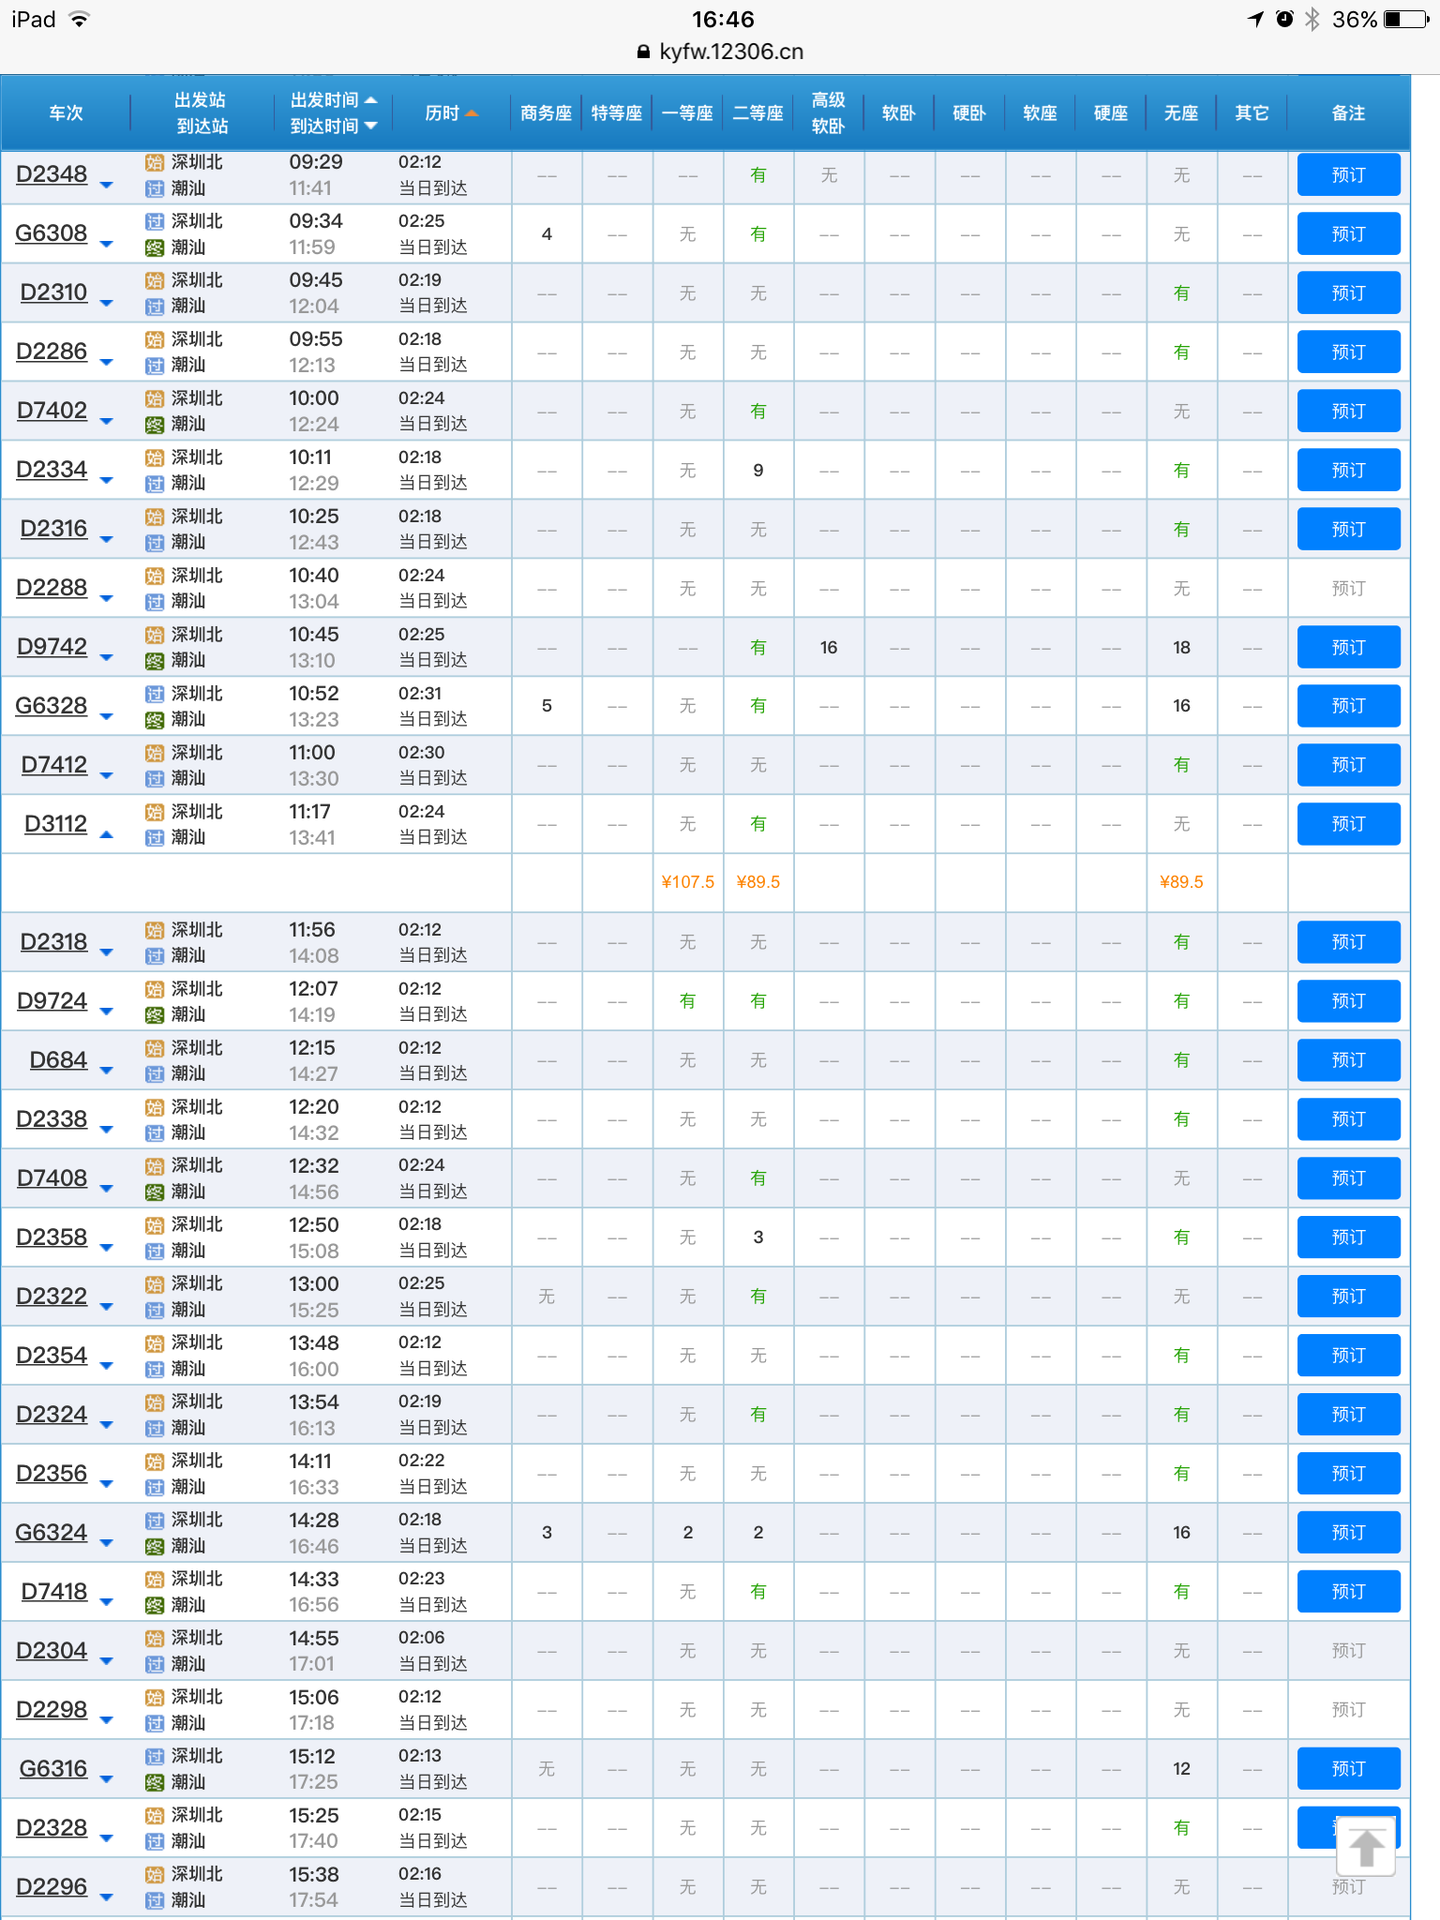Viewport: 1440px width, 1920px height.
Task: Open train number link D2322
Action: click(x=52, y=1297)
